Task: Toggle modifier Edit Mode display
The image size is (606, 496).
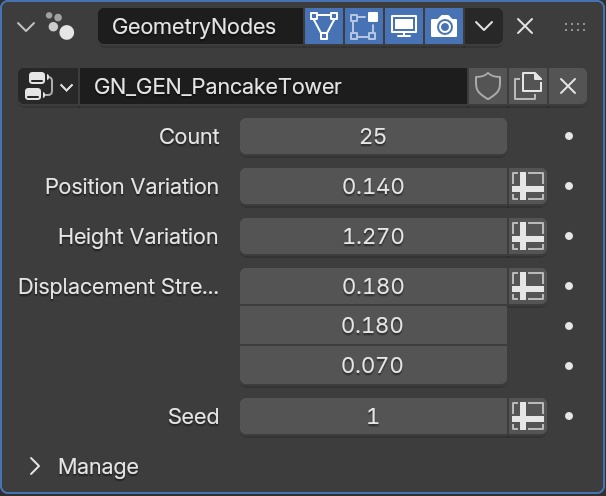Action: [x=364, y=27]
